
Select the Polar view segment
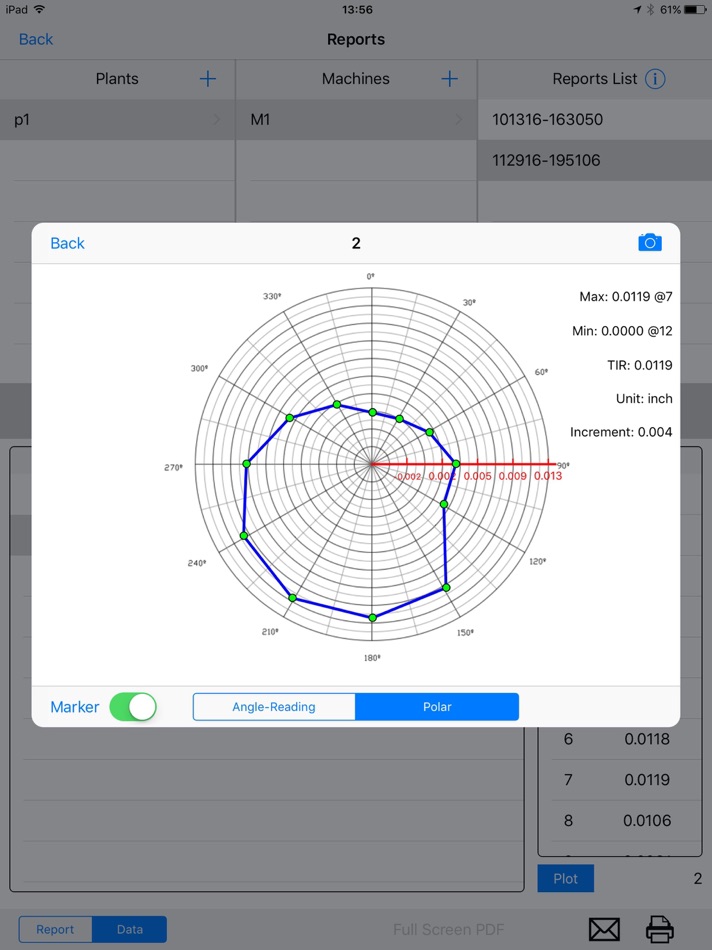point(437,707)
